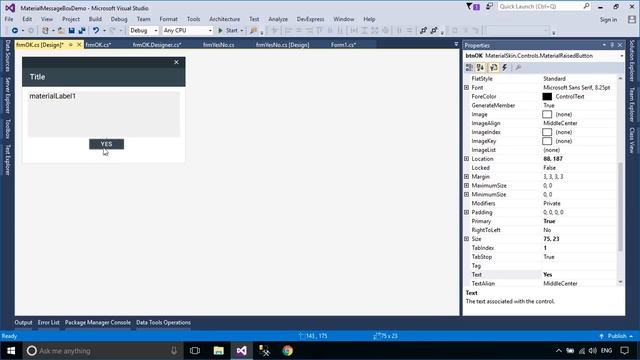Click the Open File folder icon
Viewport: 640px width, 360px height.
point(61,31)
